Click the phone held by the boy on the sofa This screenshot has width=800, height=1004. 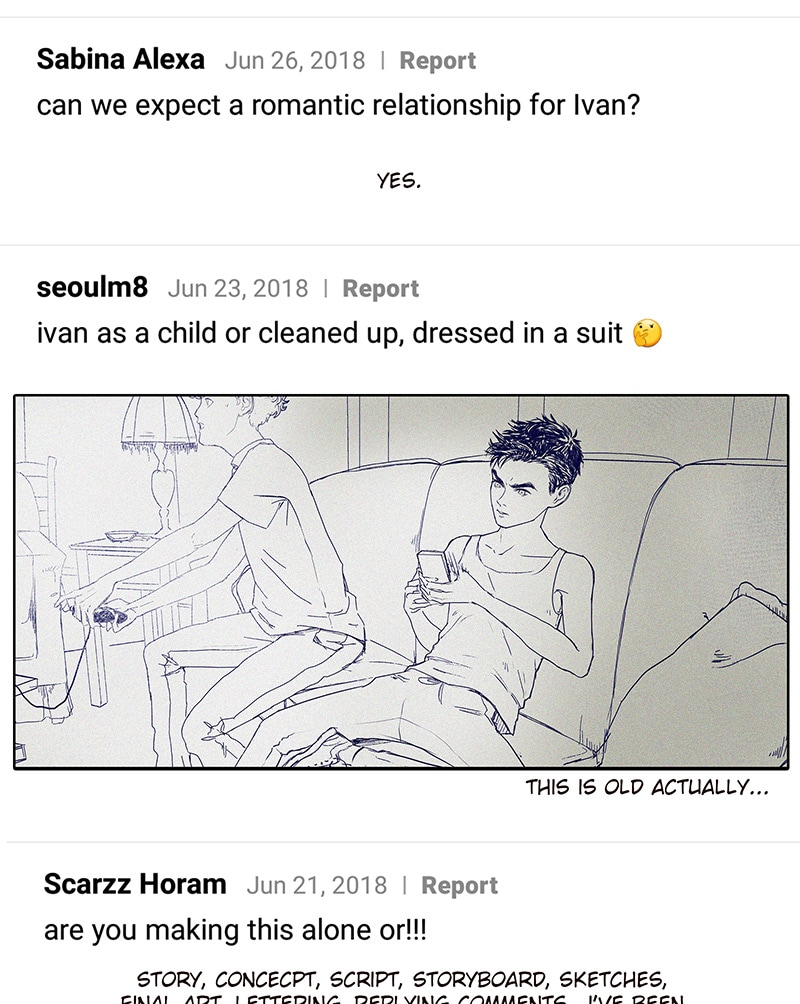[433, 568]
